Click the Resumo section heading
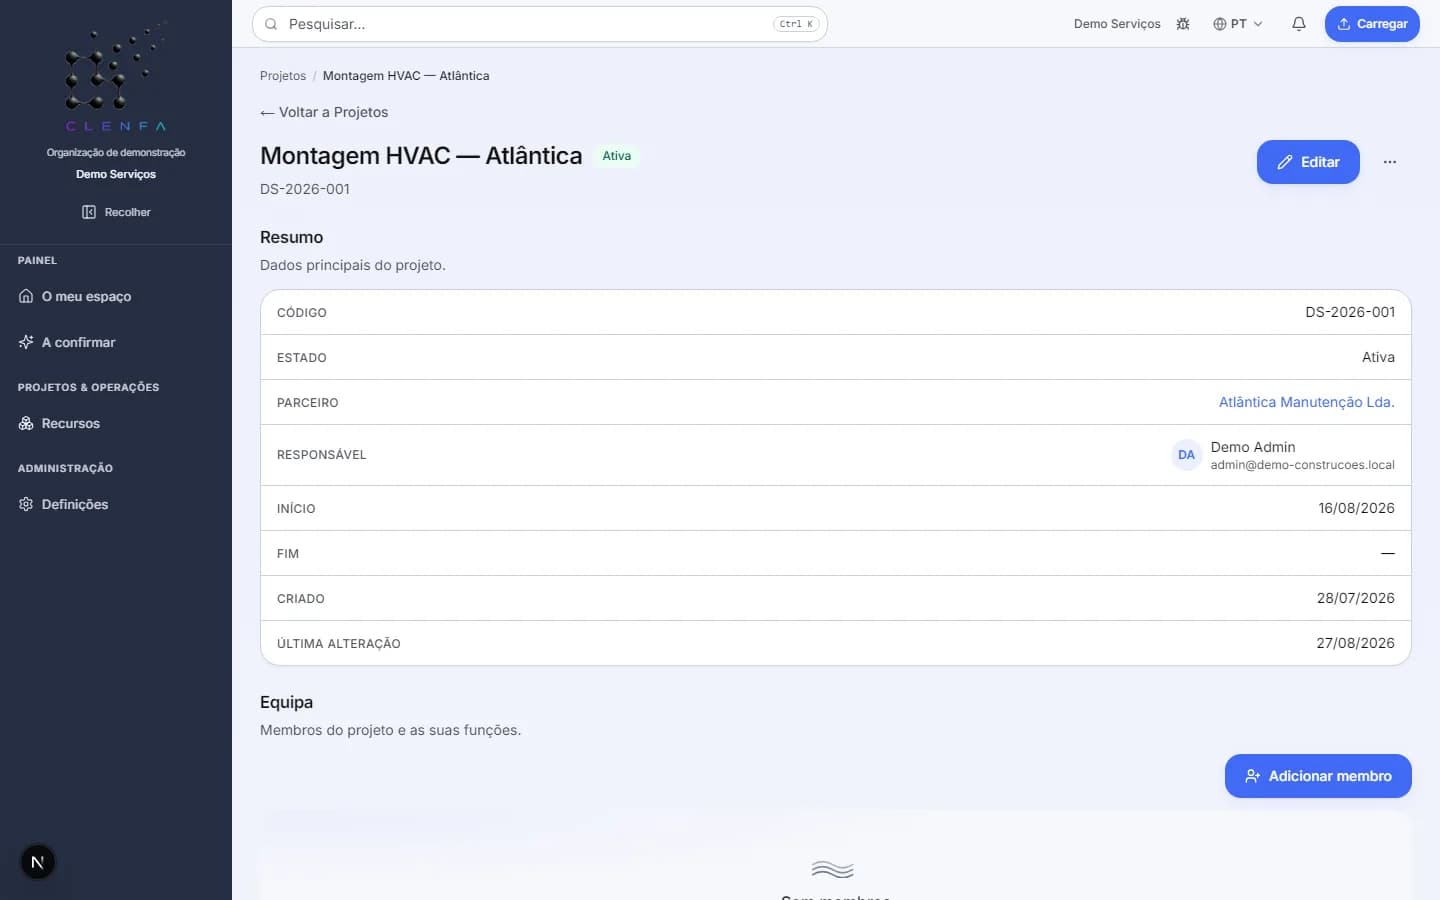 [x=292, y=237]
